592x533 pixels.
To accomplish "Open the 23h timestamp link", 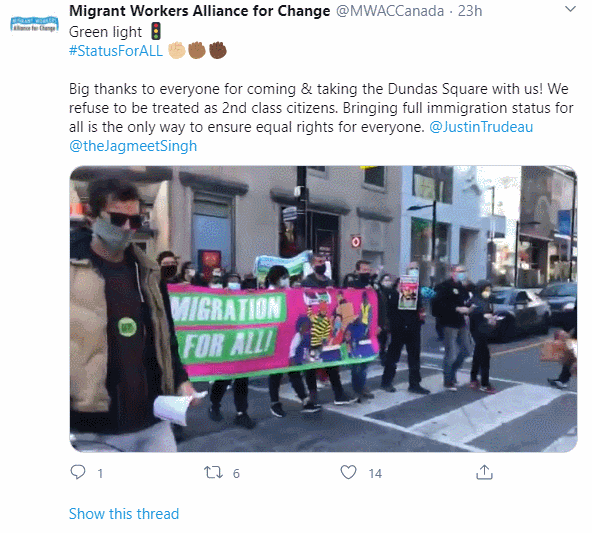I will 470,11.
